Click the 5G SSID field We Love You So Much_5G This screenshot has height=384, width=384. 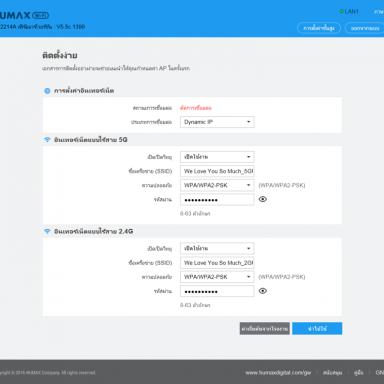pyautogui.click(x=217, y=171)
